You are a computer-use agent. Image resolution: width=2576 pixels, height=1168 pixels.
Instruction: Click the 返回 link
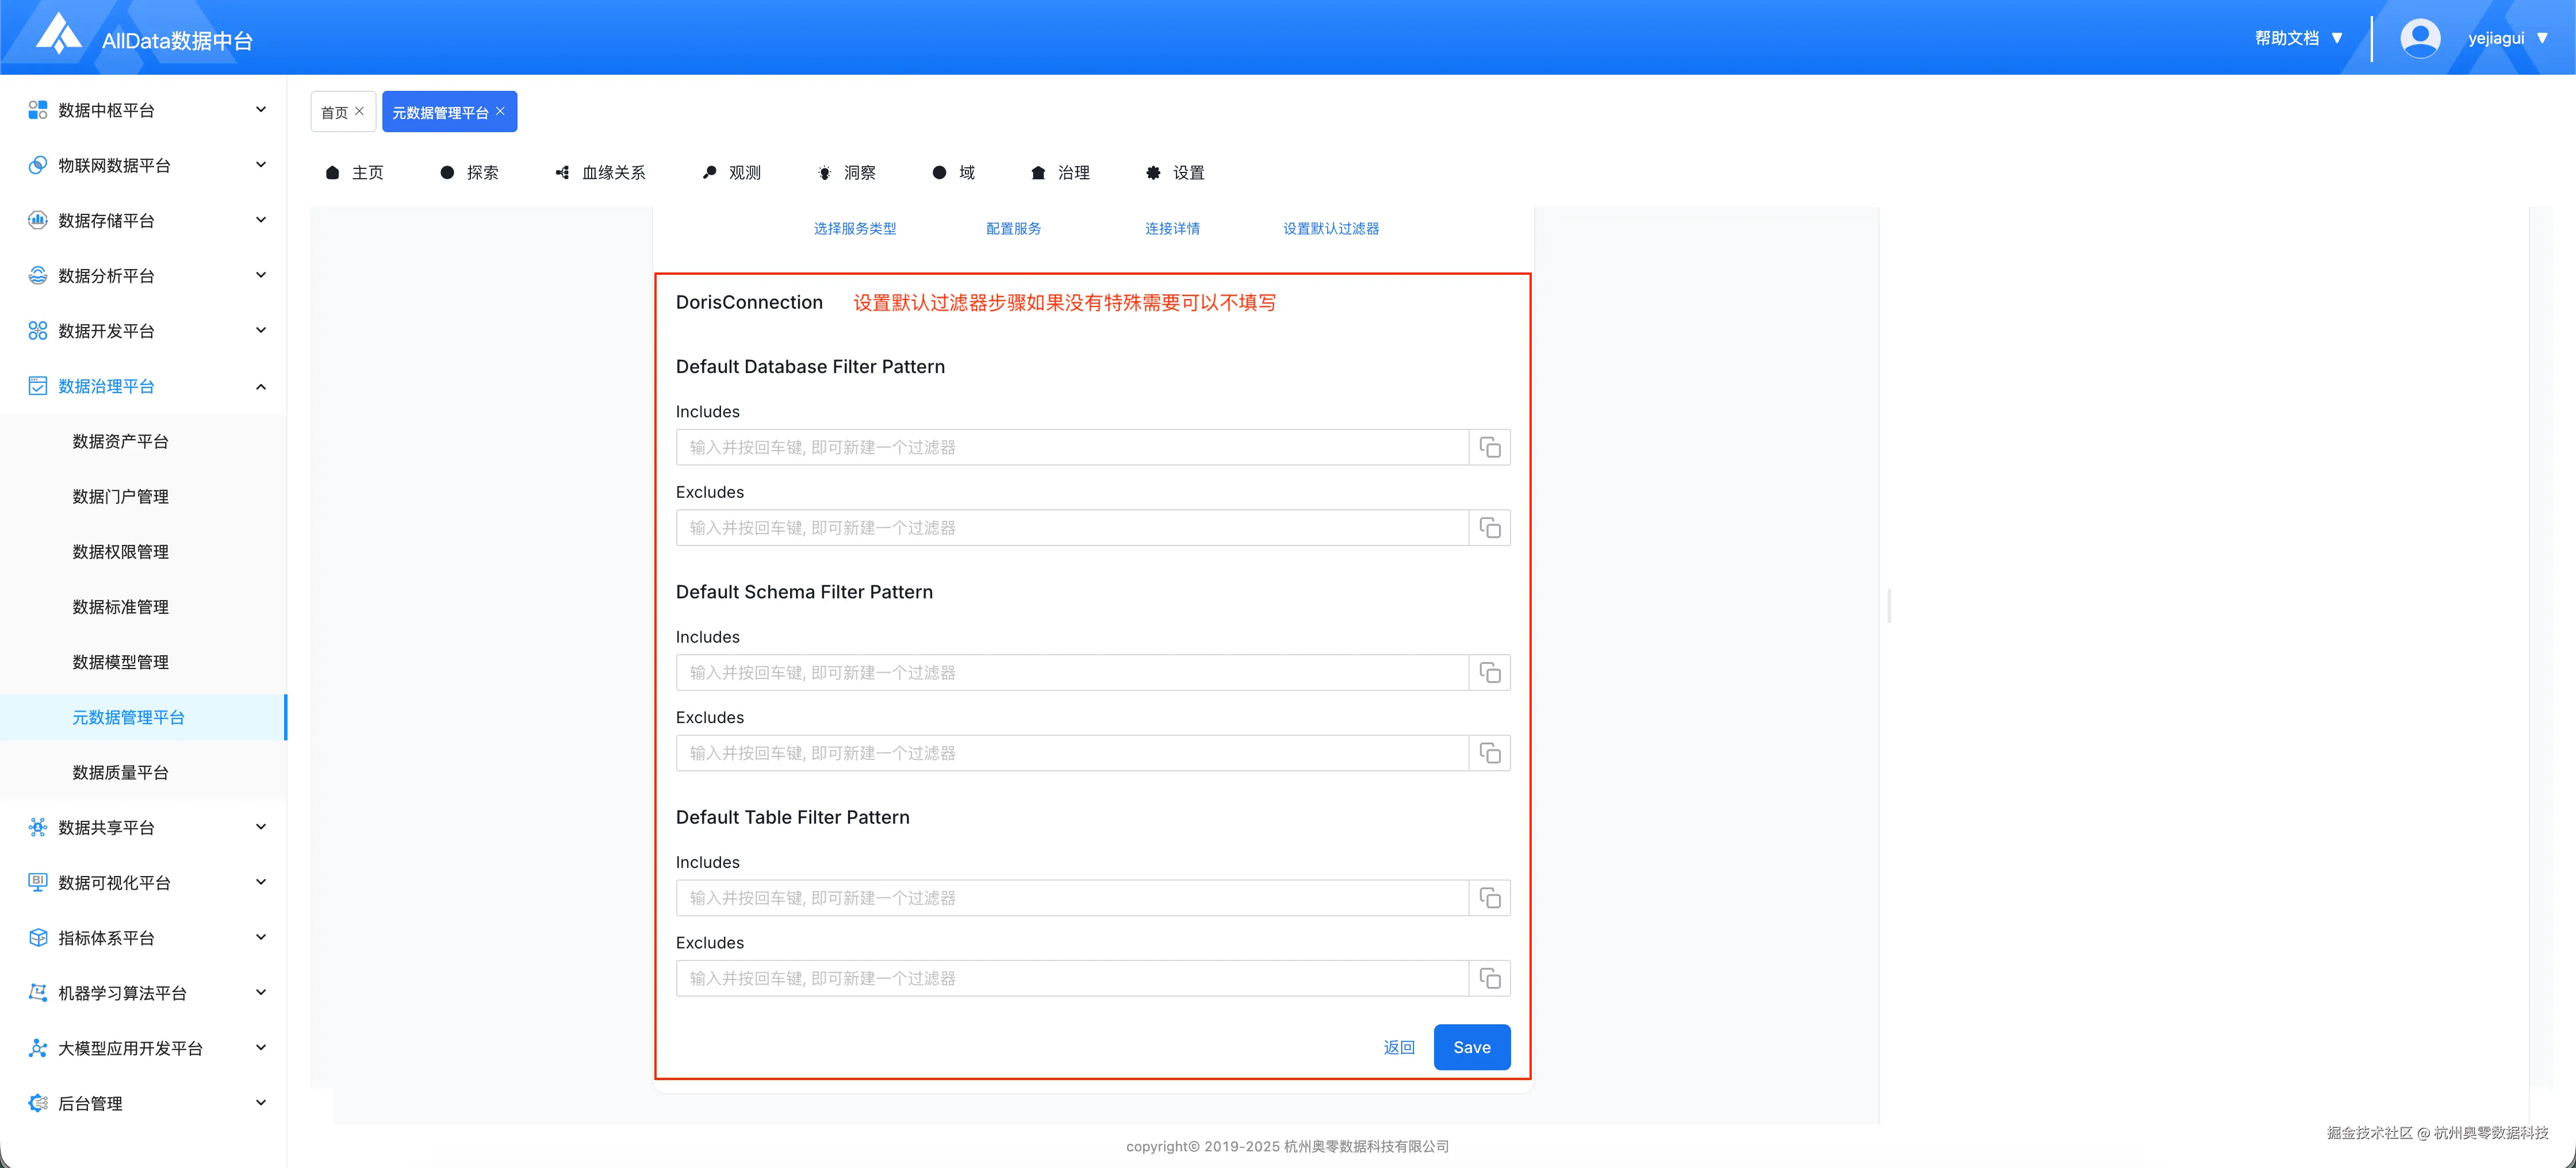pyautogui.click(x=1399, y=1047)
